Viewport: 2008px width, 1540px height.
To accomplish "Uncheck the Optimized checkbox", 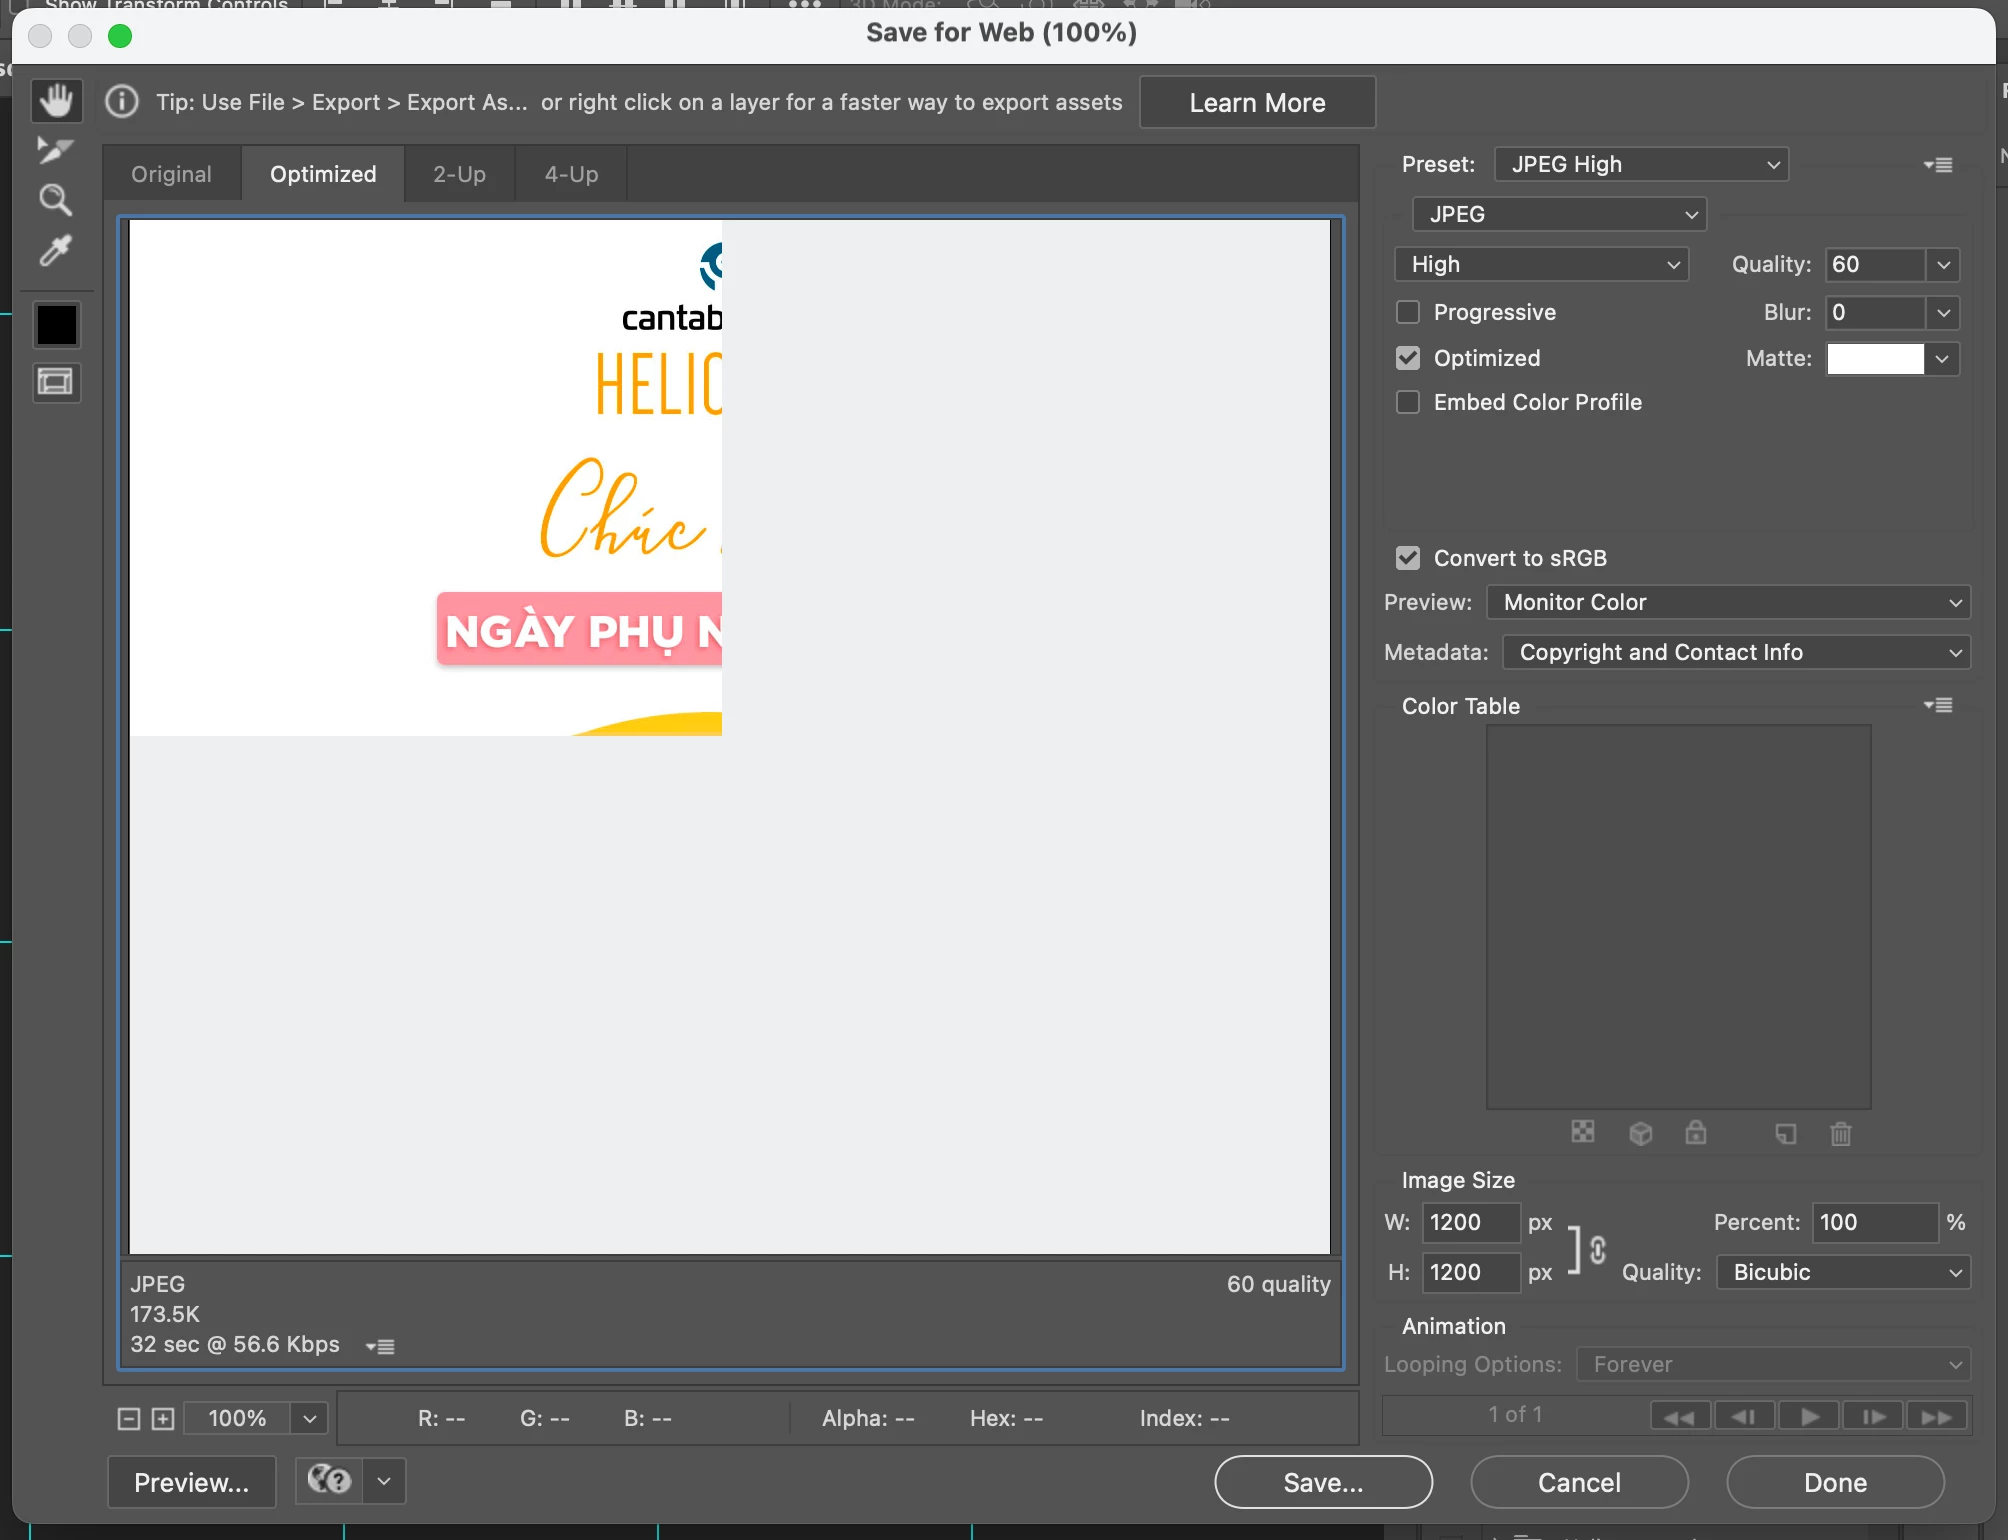I will (1408, 358).
